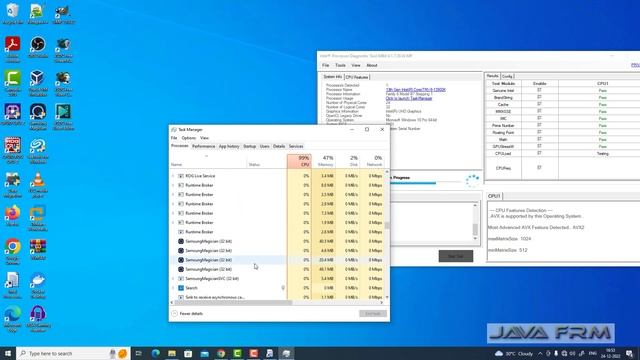Expand the Search process row

173,288
